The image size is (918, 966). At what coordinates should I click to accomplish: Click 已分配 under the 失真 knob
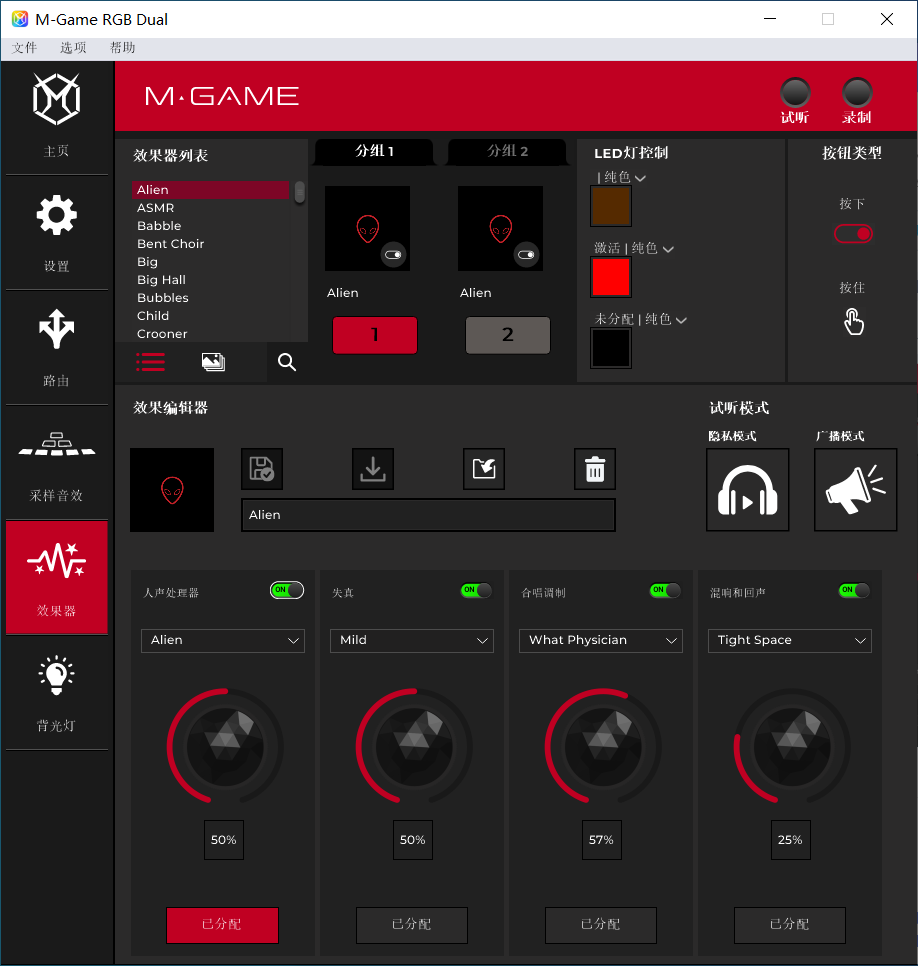pyautogui.click(x=412, y=925)
